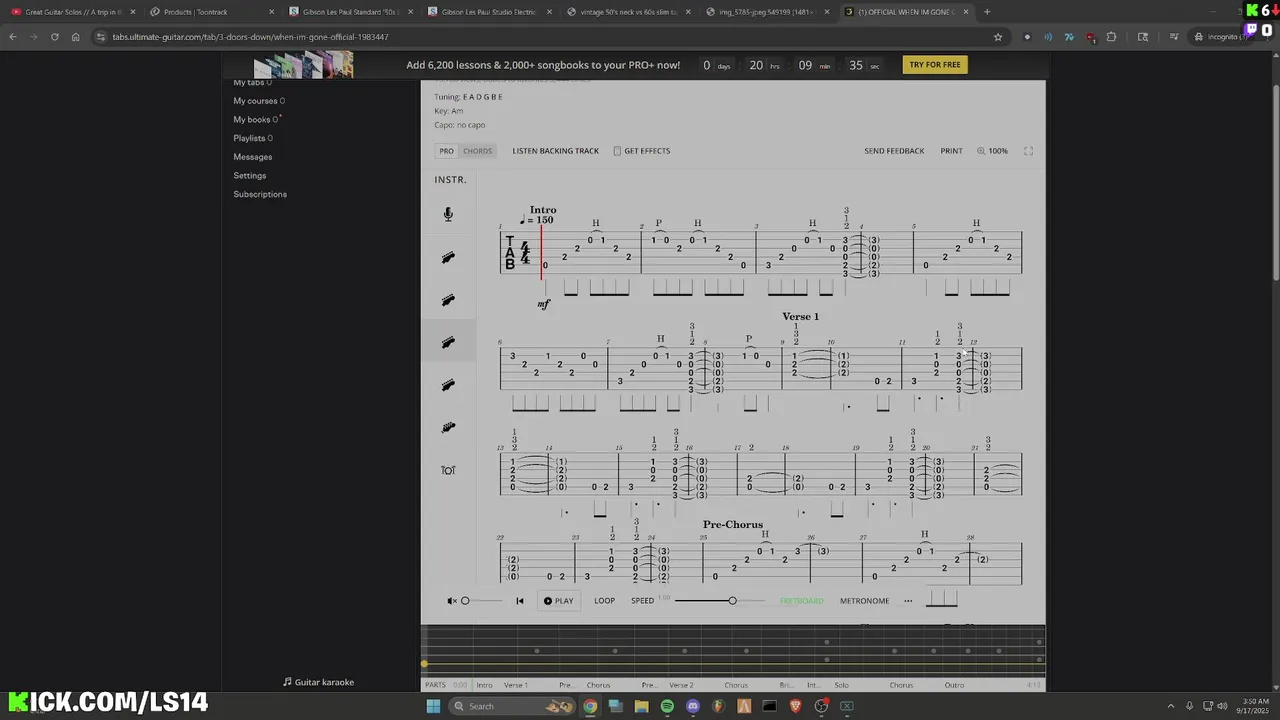Image resolution: width=1280 pixels, height=720 pixels.
Task: Select the drums track icon
Action: (448, 470)
